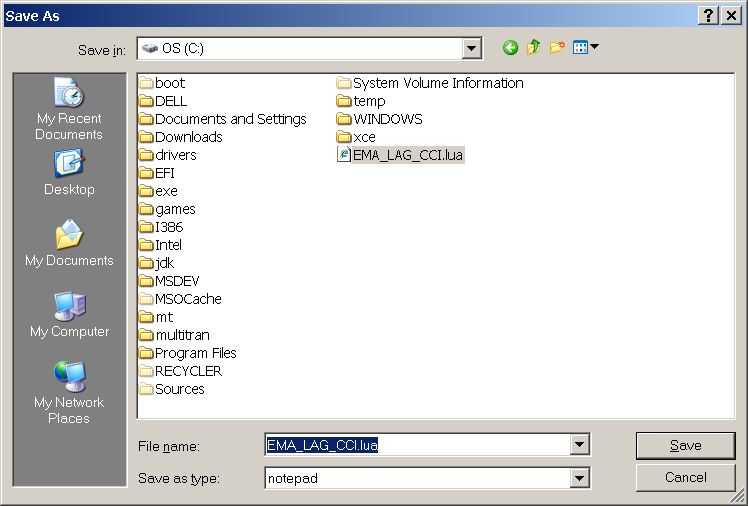Select the Program Files folder icon
This screenshot has width=748, height=506.
146,353
